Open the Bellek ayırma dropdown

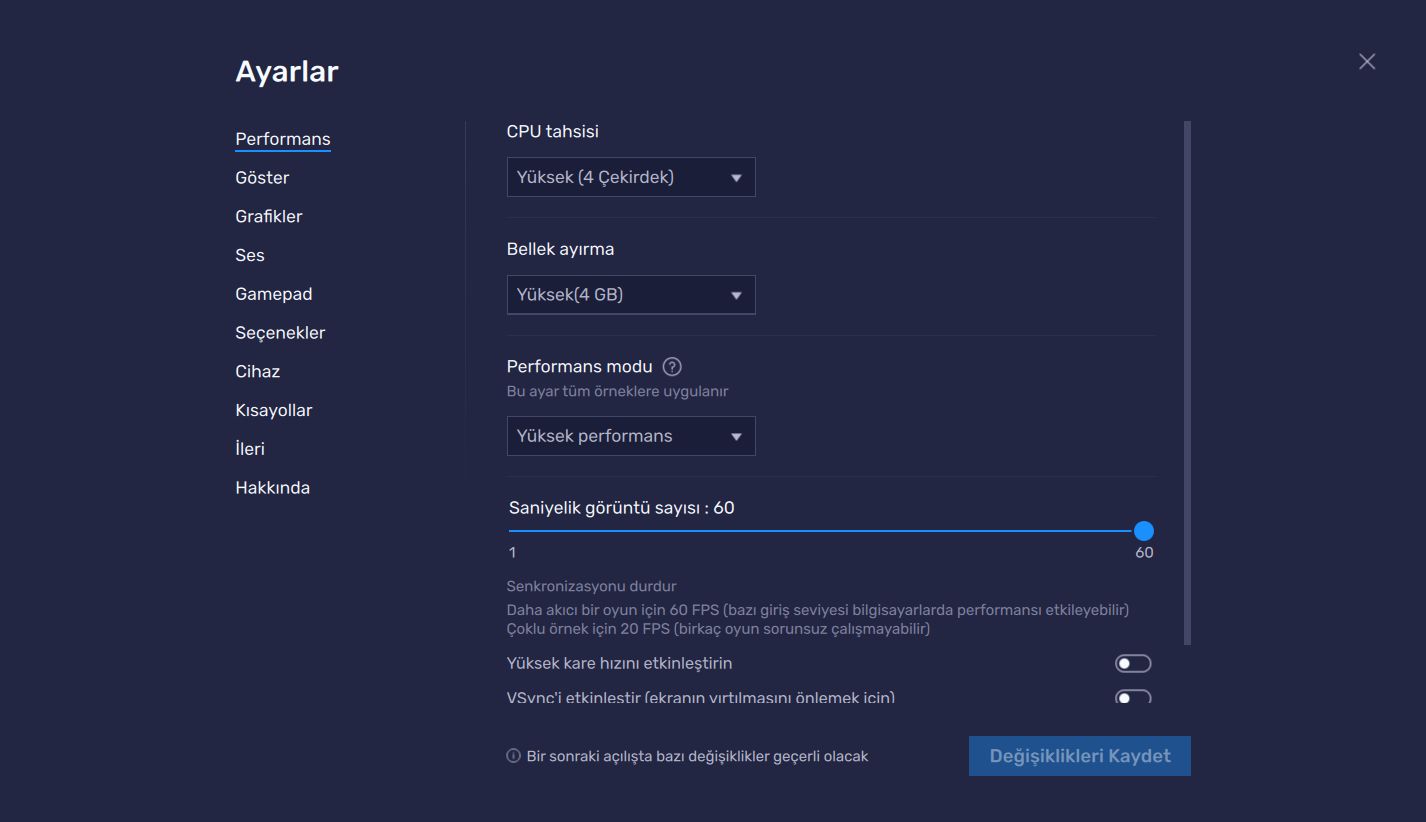(631, 295)
